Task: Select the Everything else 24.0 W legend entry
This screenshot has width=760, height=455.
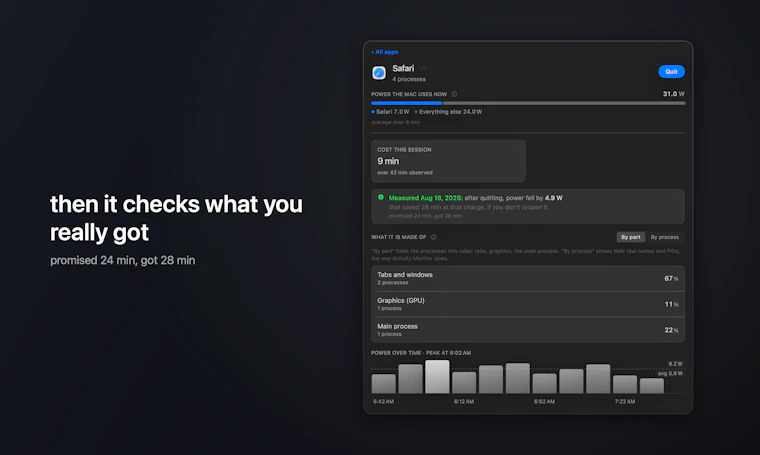Action: pos(448,111)
